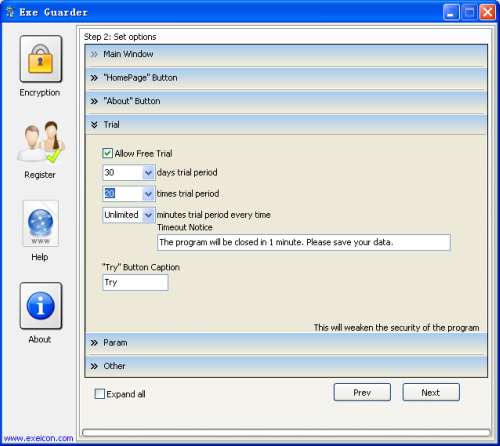Open the minutes trial period dropdown

click(x=148, y=215)
